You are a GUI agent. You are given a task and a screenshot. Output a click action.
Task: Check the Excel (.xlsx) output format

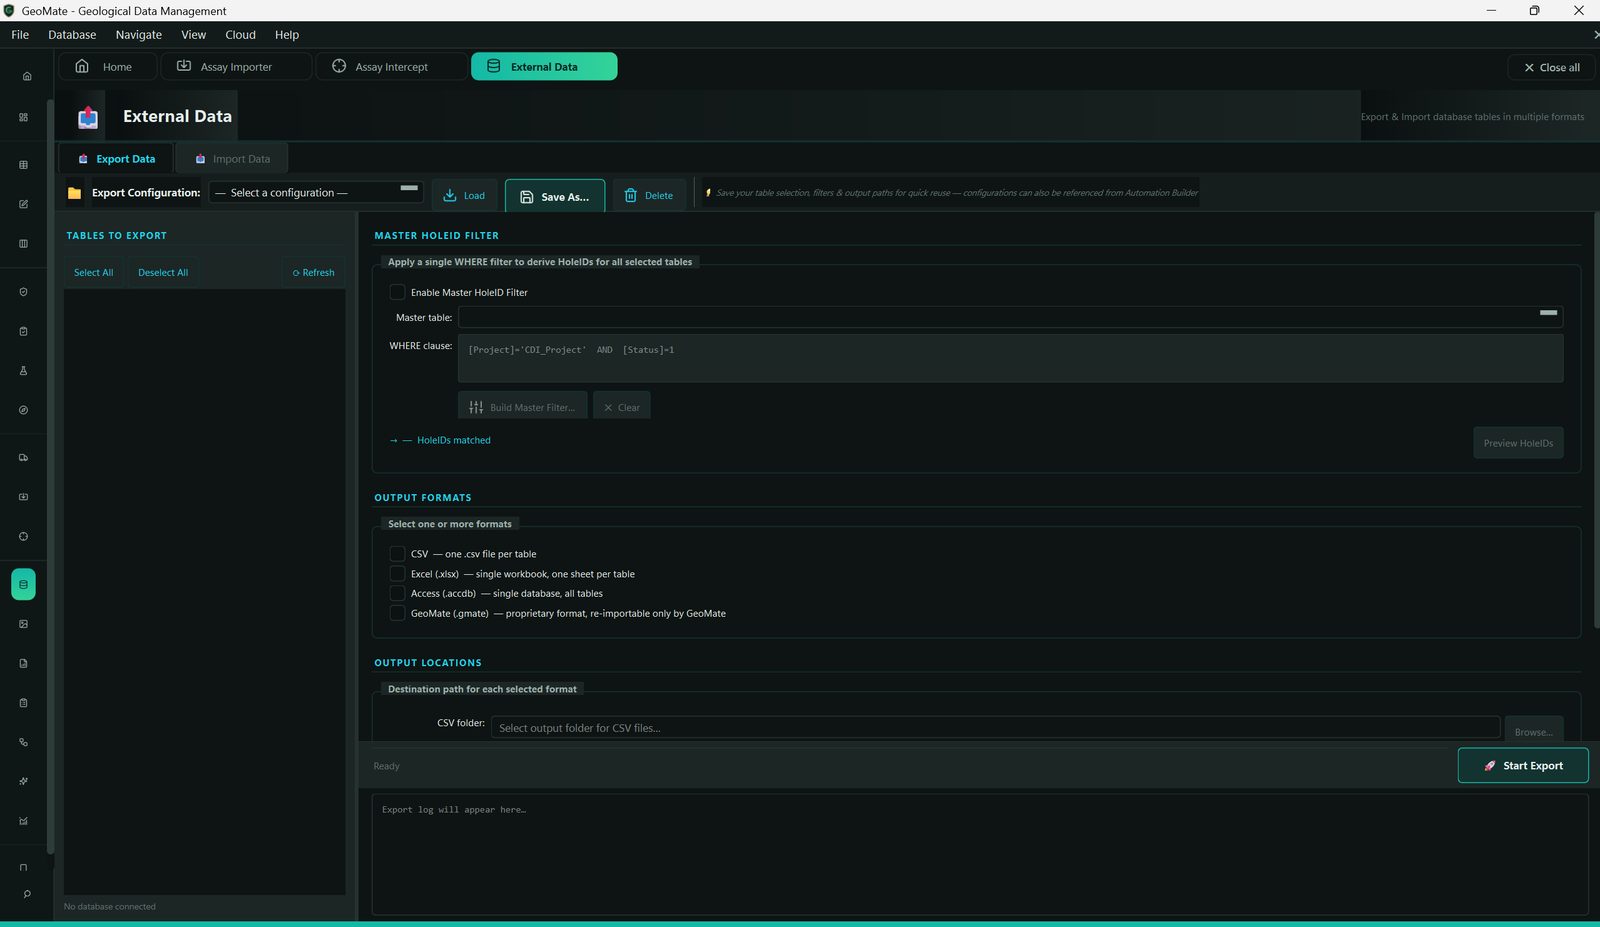tap(397, 574)
